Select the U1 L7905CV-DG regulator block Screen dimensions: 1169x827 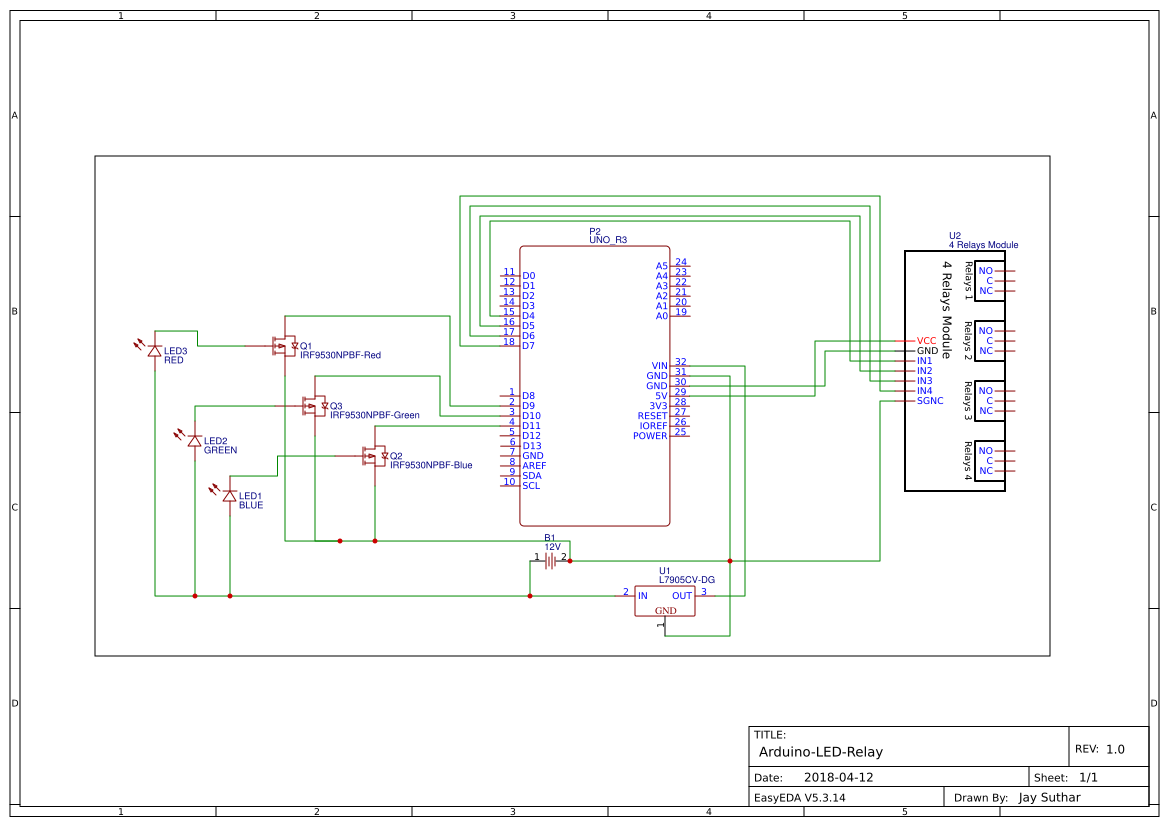[x=665, y=601]
